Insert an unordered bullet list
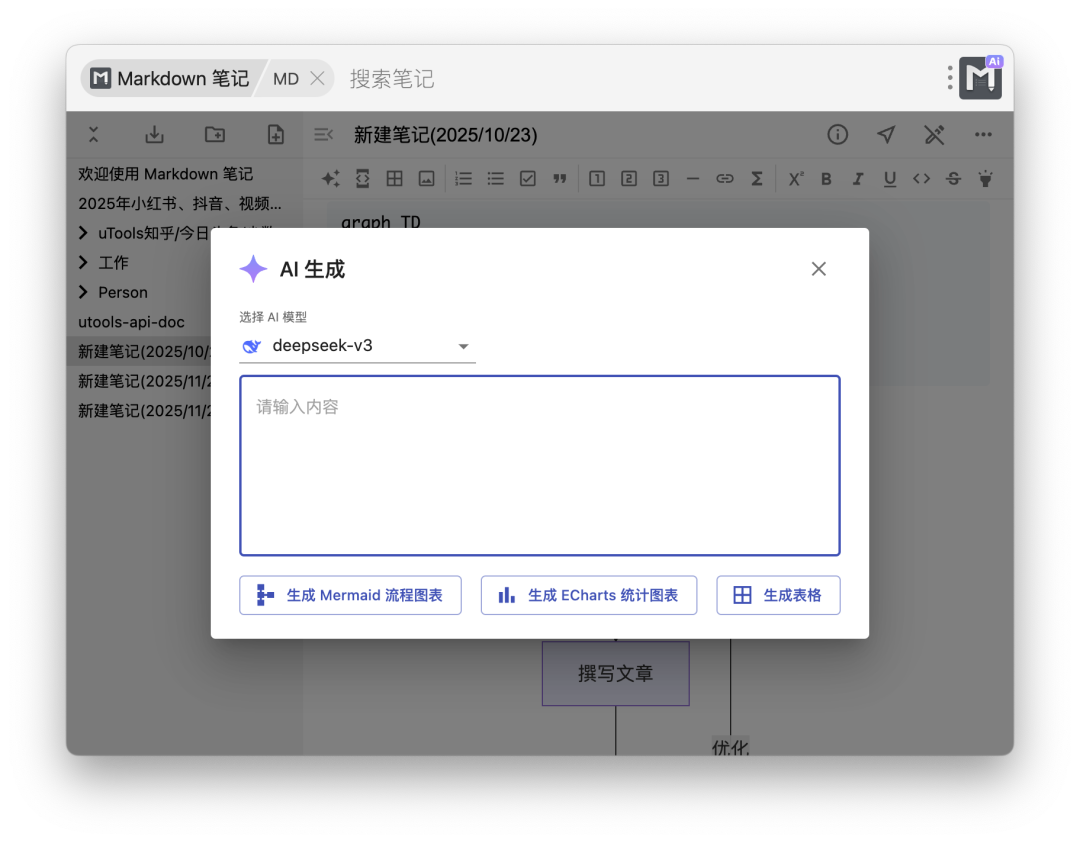 click(x=495, y=179)
